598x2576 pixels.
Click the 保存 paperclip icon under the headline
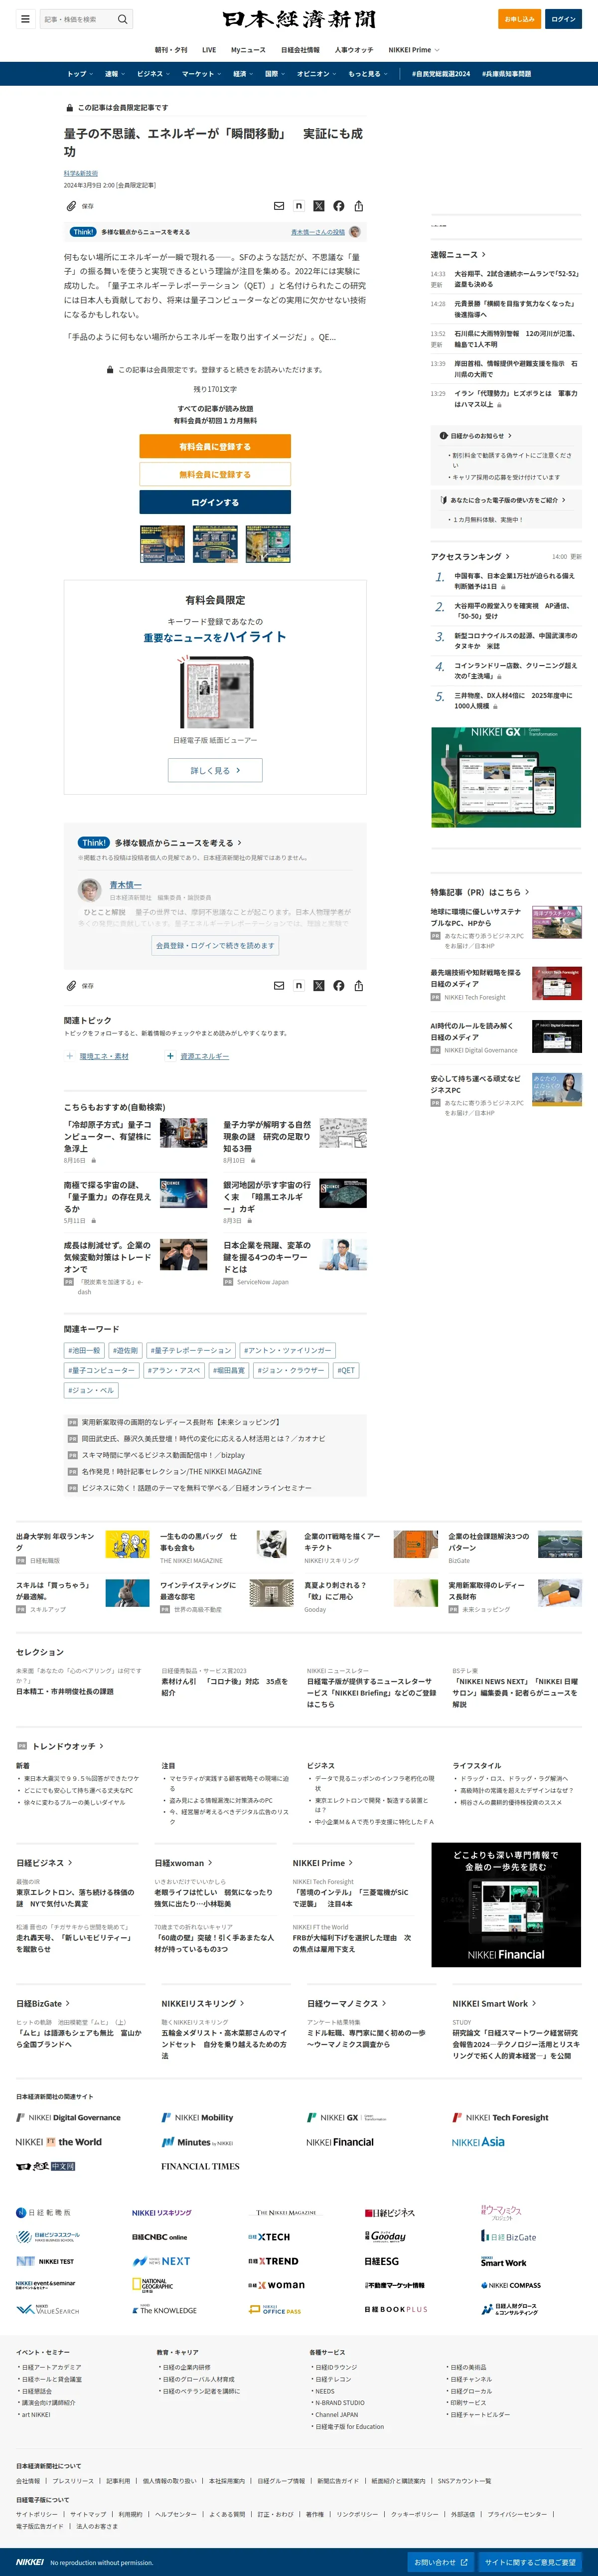coord(72,206)
